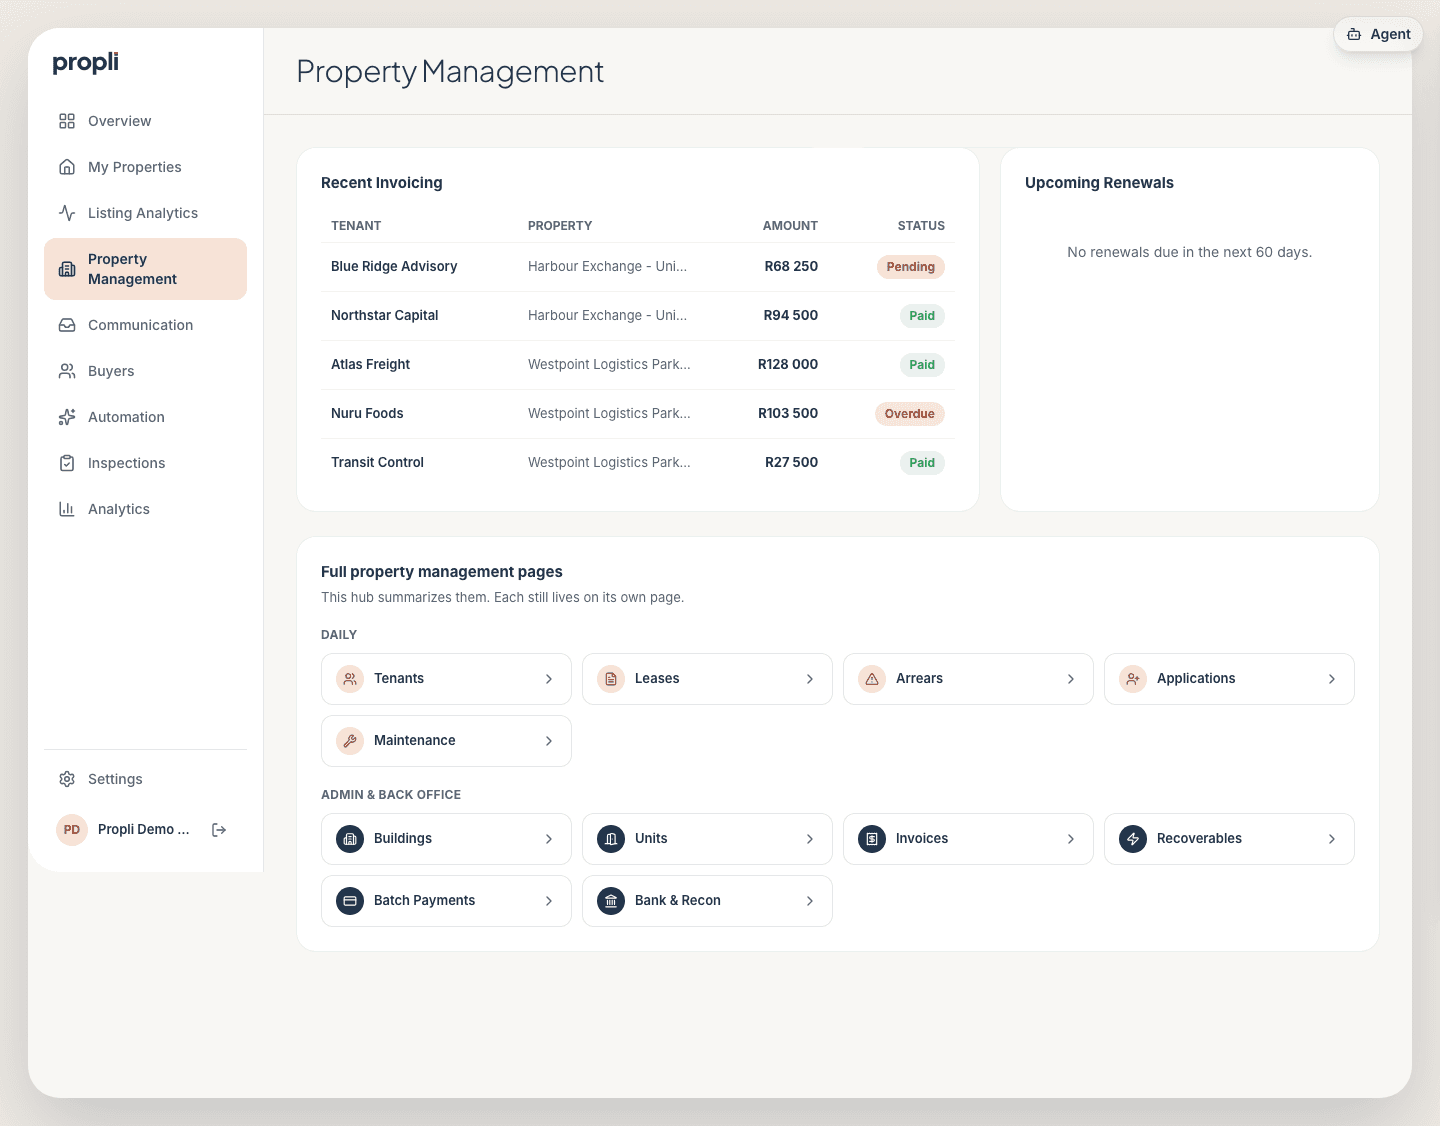Open Leases page via its chevron
1440x1126 pixels.
pyautogui.click(x=810, y=679)
